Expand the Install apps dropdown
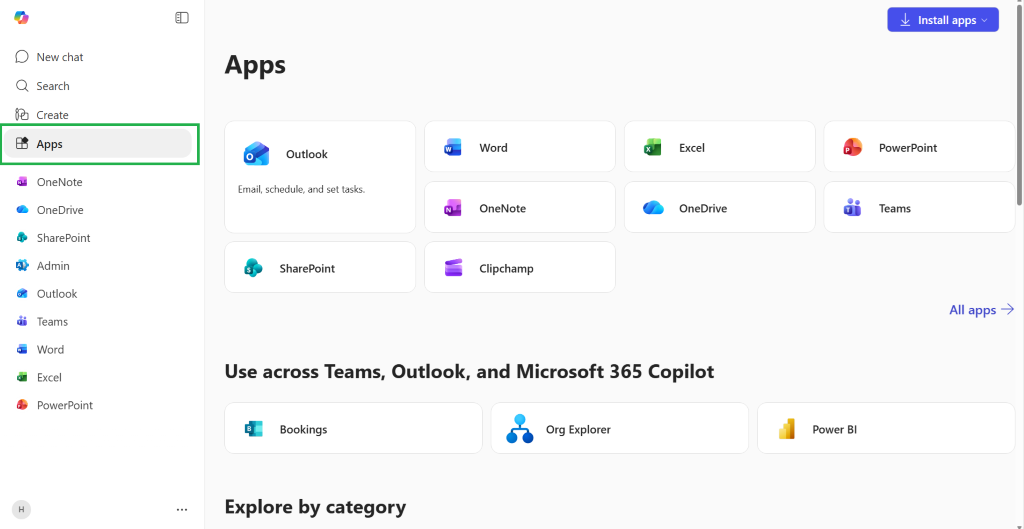 pos(942,20)
